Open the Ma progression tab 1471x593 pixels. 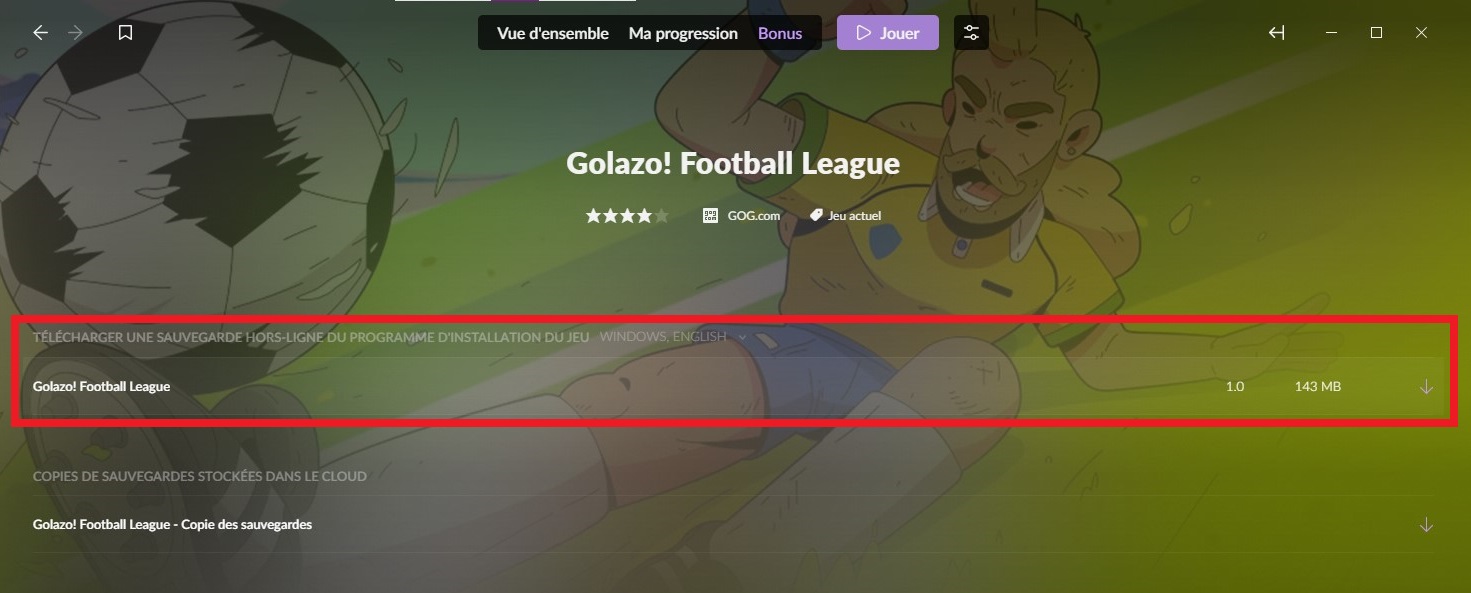click(x=683, y=33)
